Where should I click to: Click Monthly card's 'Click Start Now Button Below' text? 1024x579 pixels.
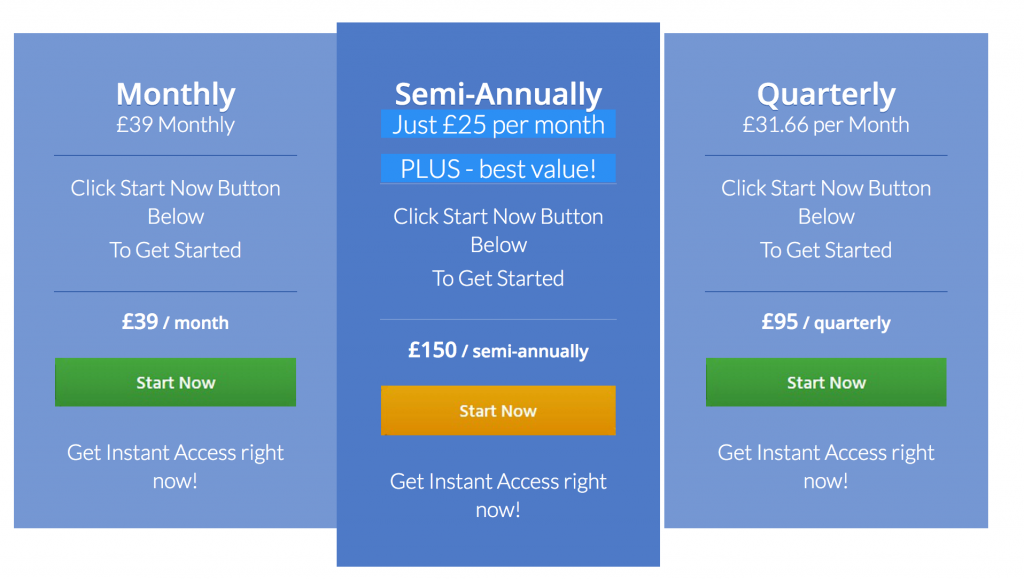(175, 202)
